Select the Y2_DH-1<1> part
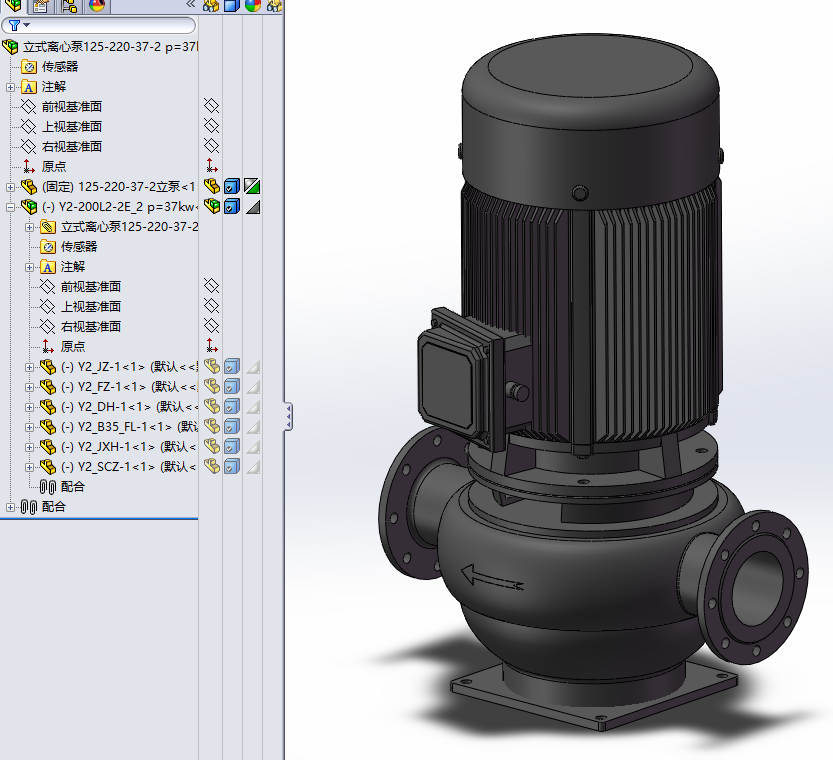 (129, 407)
